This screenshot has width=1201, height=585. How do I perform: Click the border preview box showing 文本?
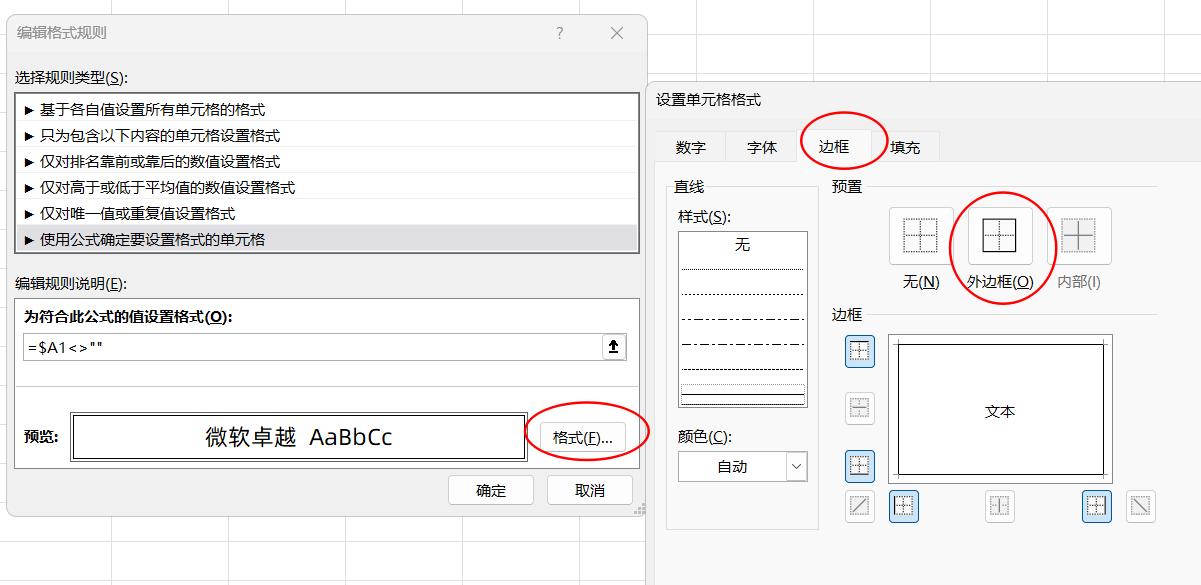point(1000,410)
